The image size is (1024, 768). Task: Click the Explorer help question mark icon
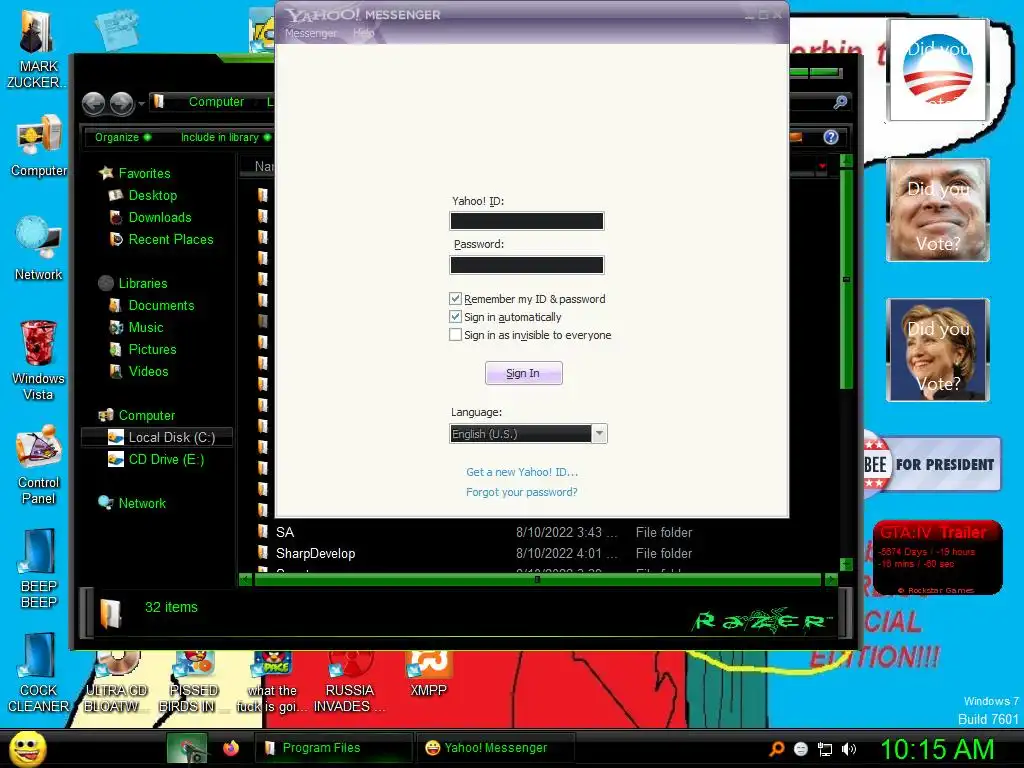(831, 137)
